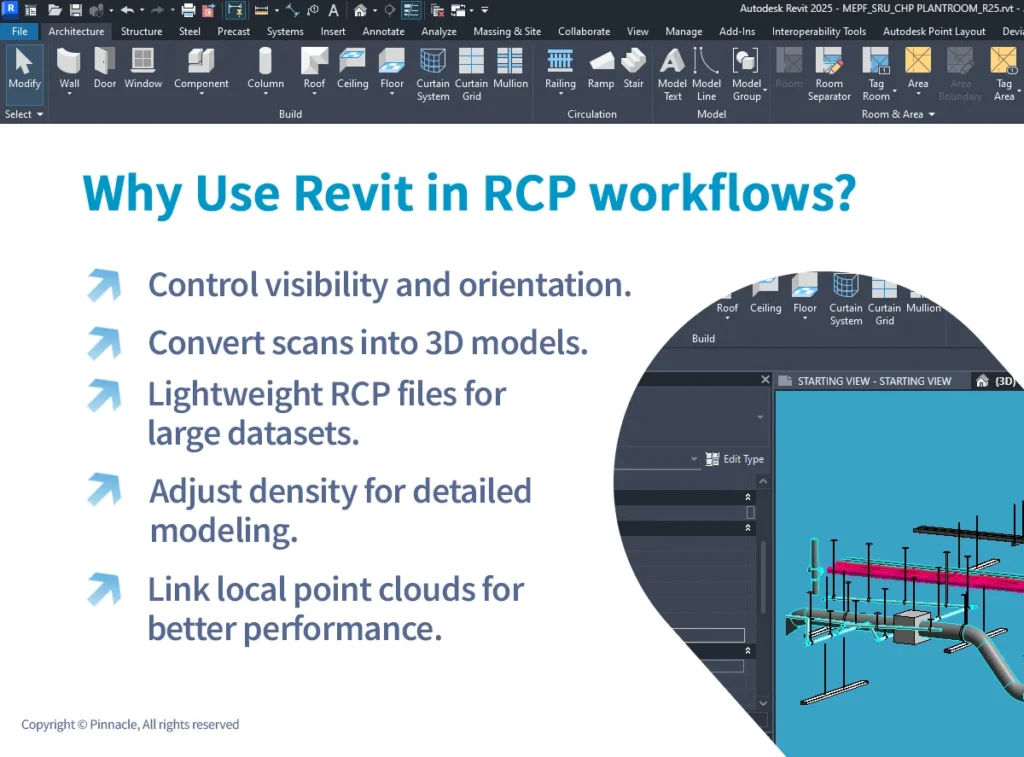This screenshot has height=757, width=1024.
Task: Select Curtain System in the main ribbon
Action: 432,74
